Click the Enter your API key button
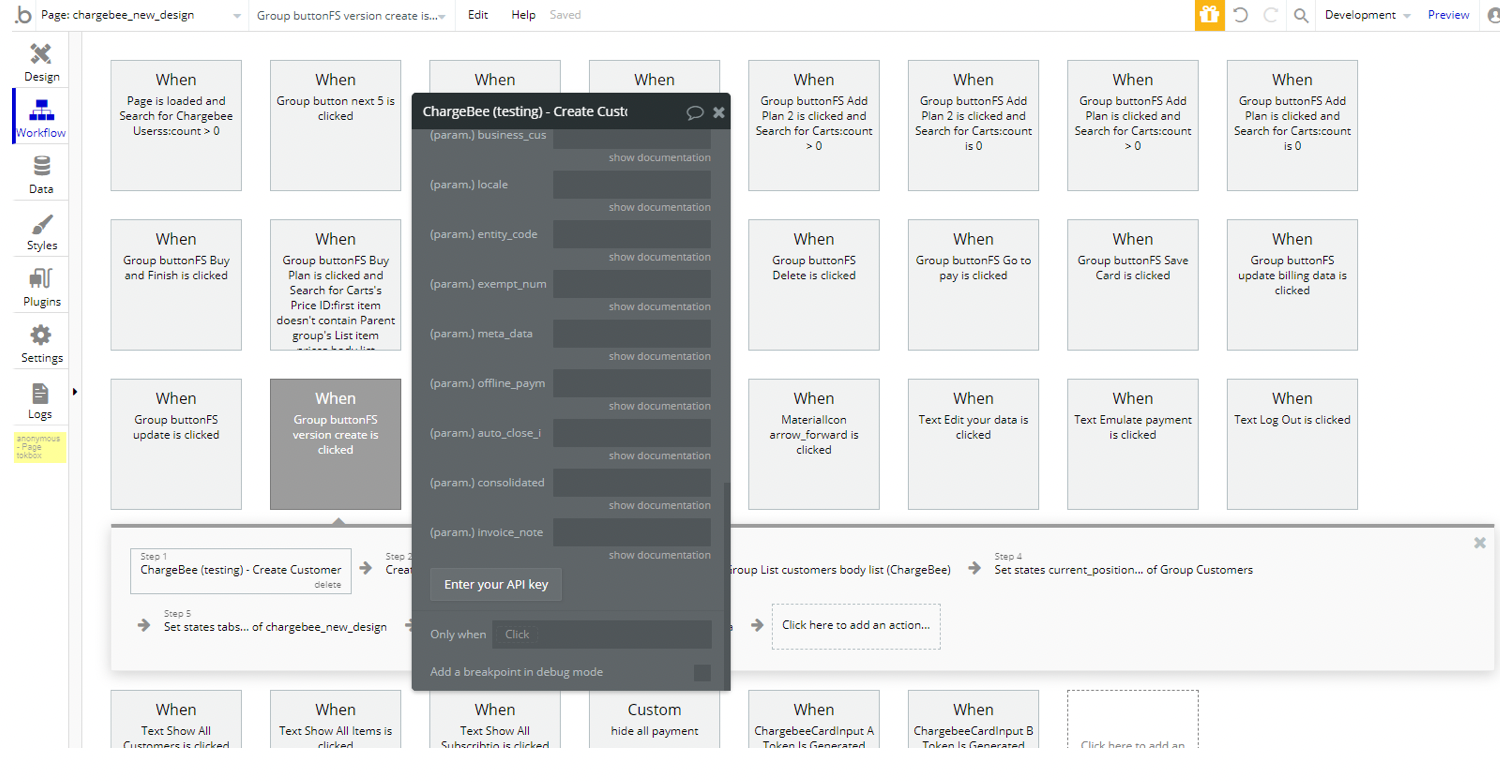Image resolution: width=1500 pixels, height=782 pixels. coord(496,584)
